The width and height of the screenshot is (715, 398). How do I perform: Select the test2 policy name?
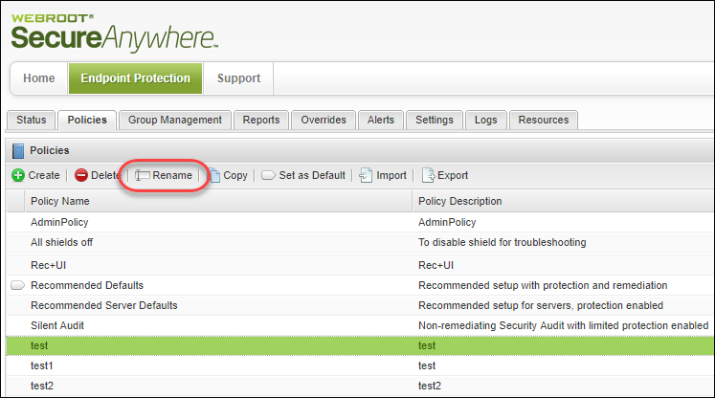click(x=42, y=386)
